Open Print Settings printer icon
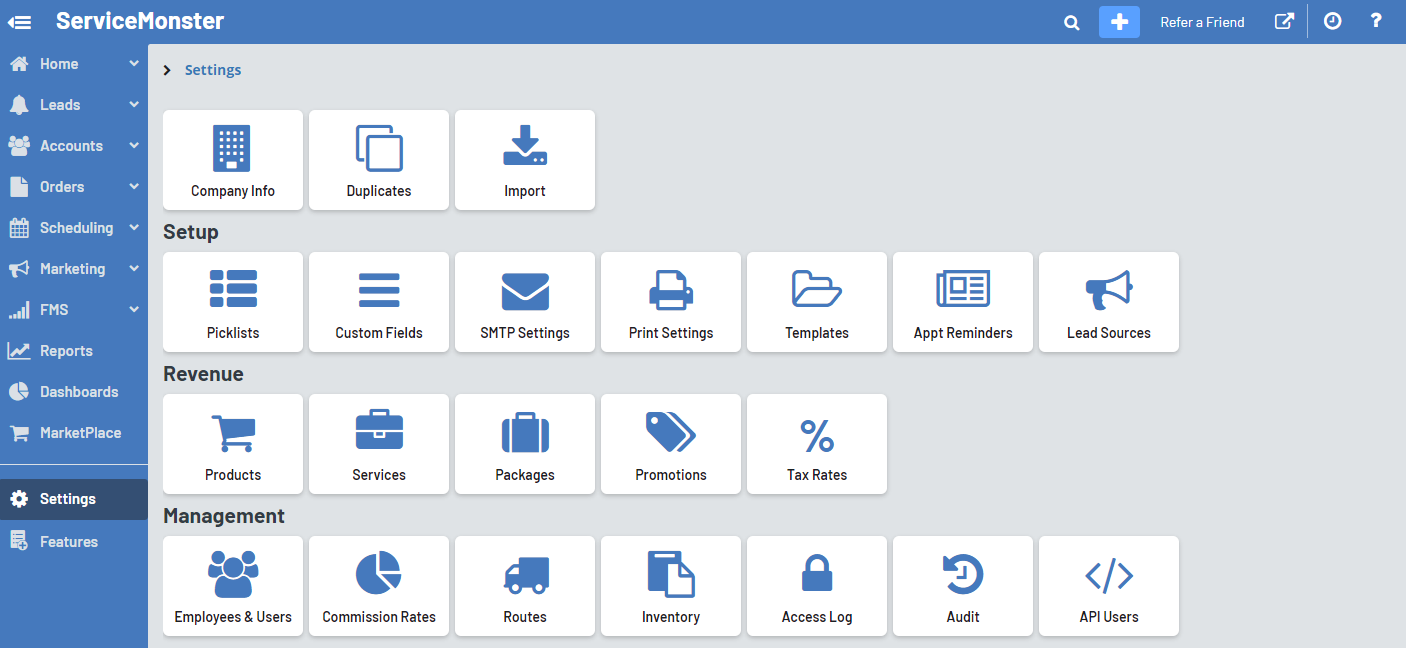Screen dimensions: 1406x648 tap(671, 291)
